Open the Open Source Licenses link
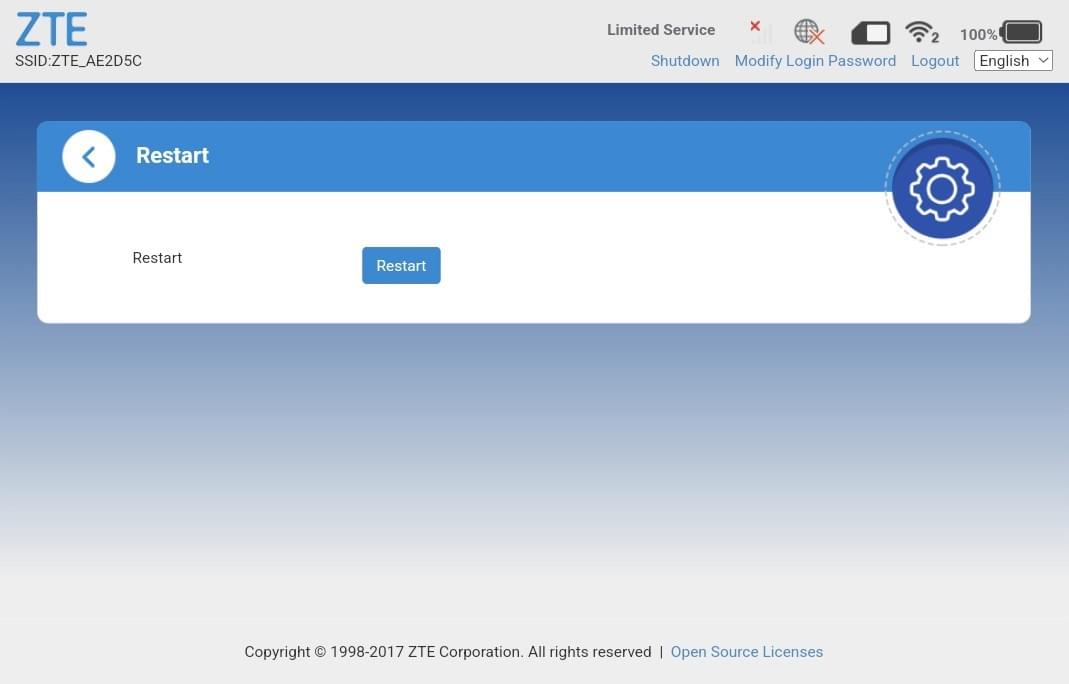Viewport: 1069px width, 684px height. (x=747, y=651)
